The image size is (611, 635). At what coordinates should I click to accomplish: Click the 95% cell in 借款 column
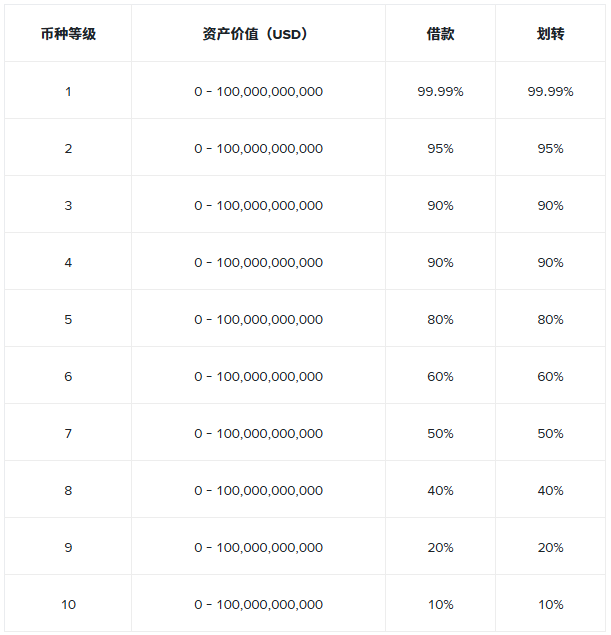point(440,148)
